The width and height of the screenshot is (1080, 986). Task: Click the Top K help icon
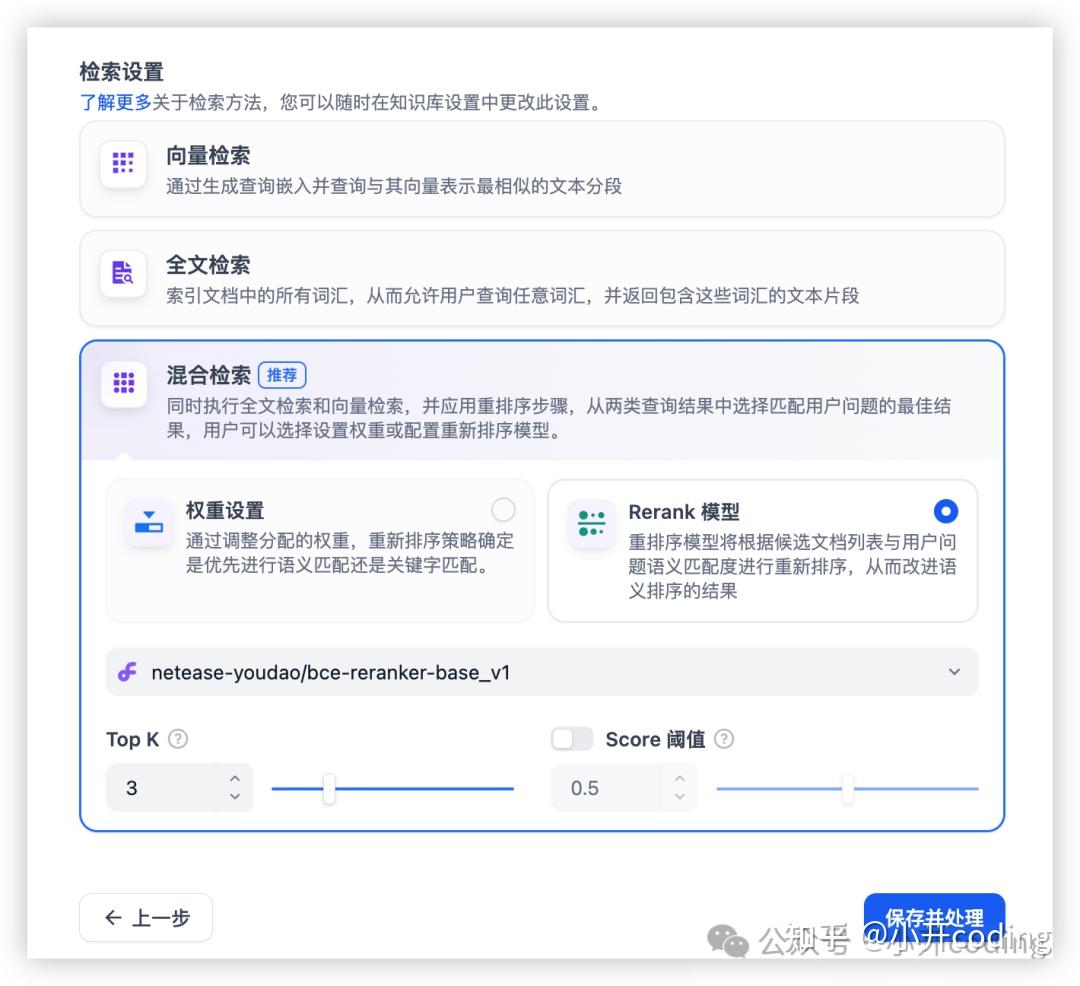click(178, 739)
